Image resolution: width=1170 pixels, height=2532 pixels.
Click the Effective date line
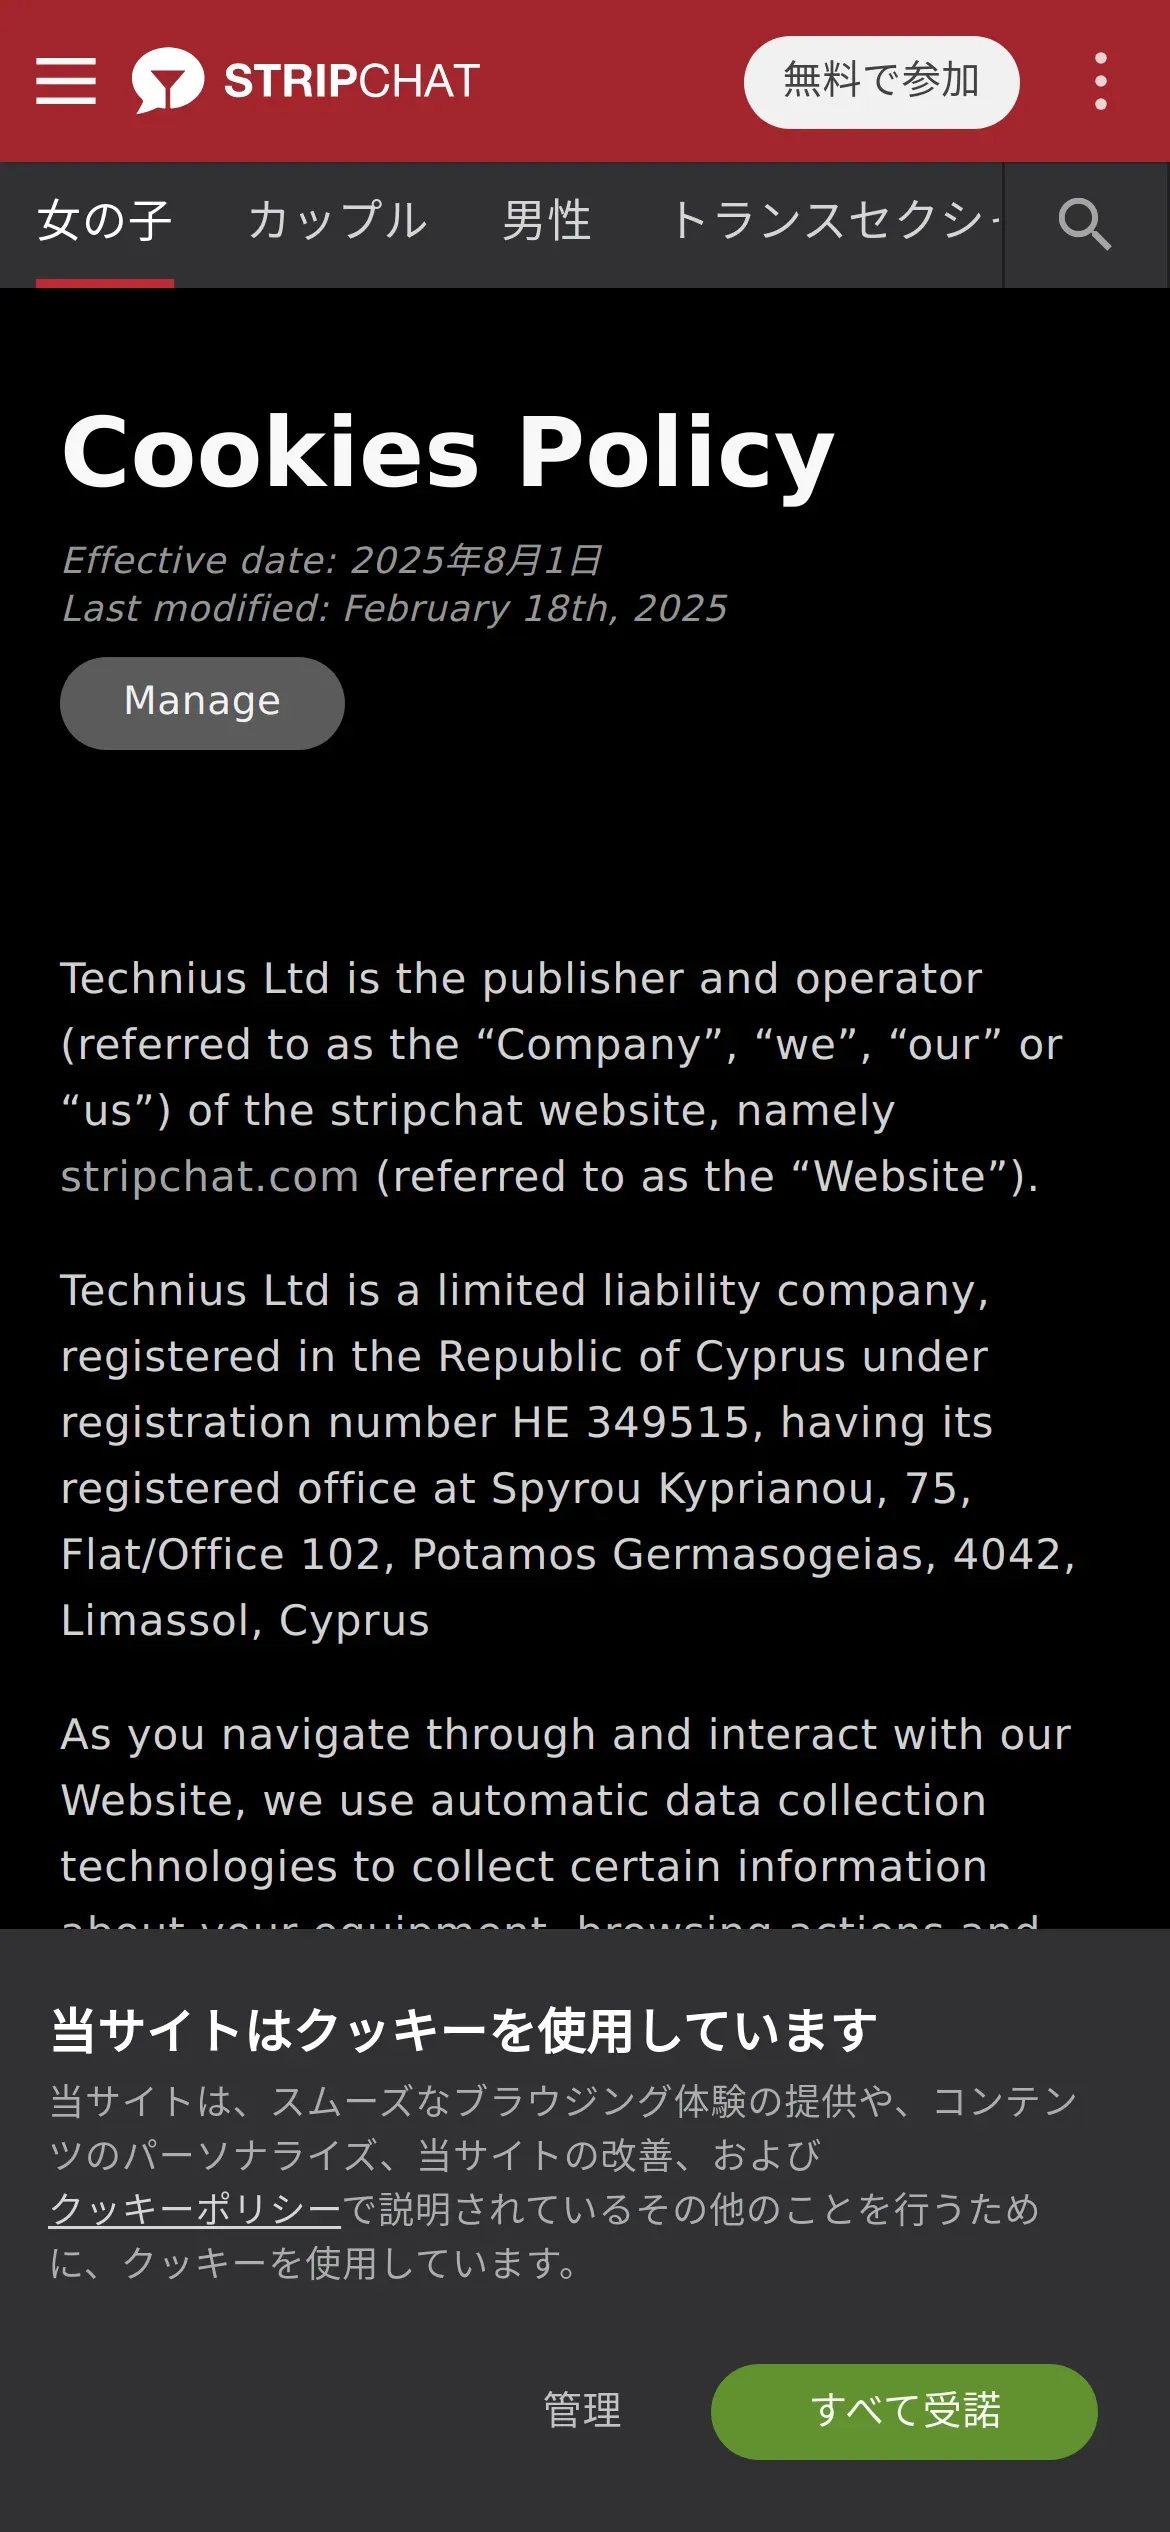(333, 560)
